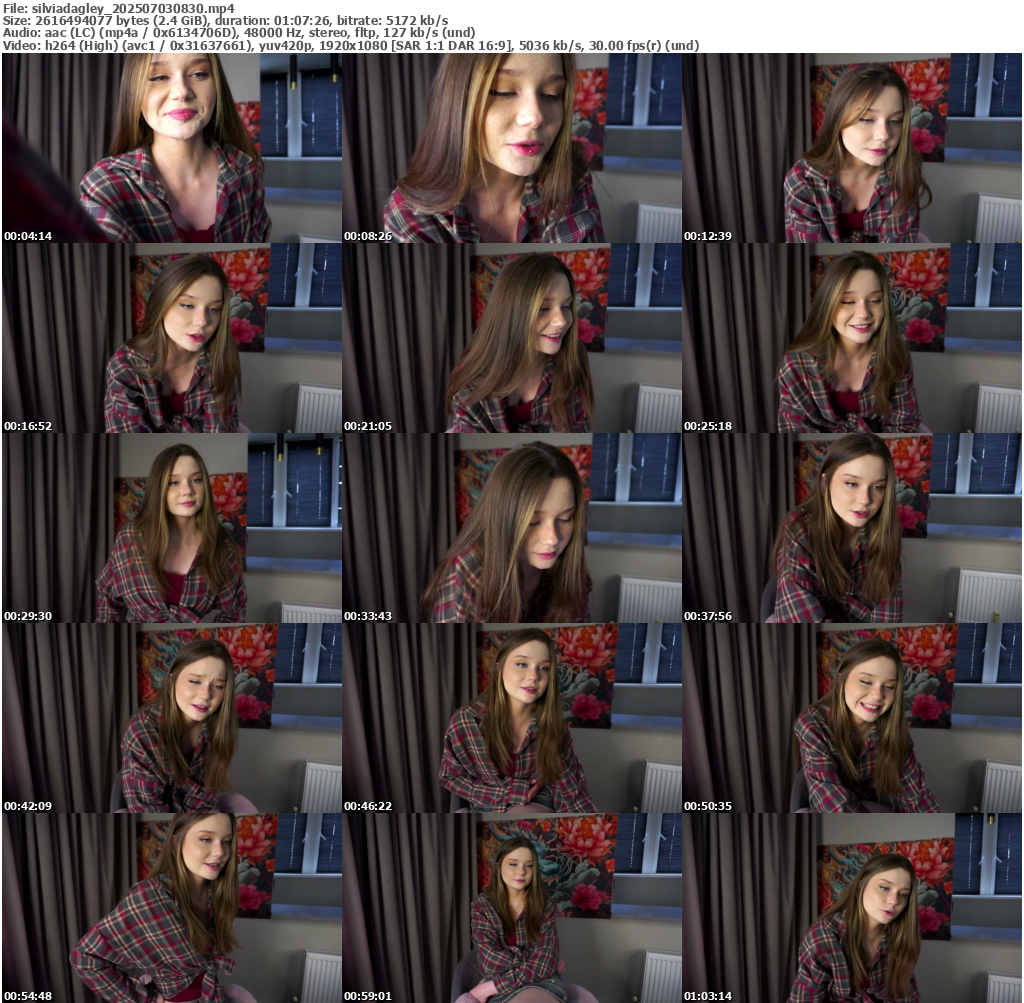Open the thumbnail frame stamped 00:04:14

click(172, 148)
